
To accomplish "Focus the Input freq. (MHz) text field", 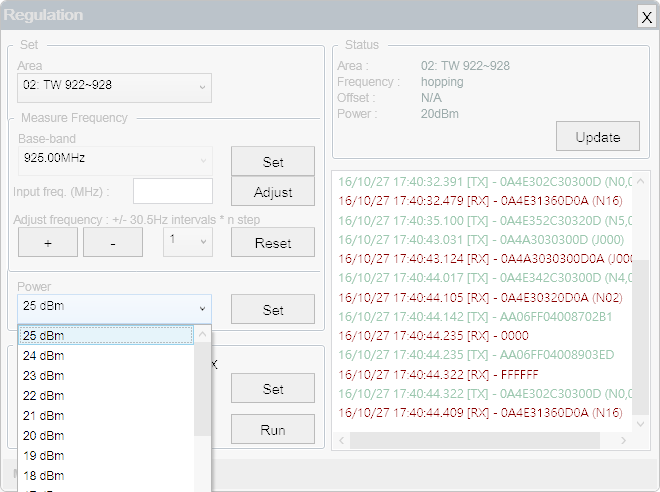I will 173,191.
